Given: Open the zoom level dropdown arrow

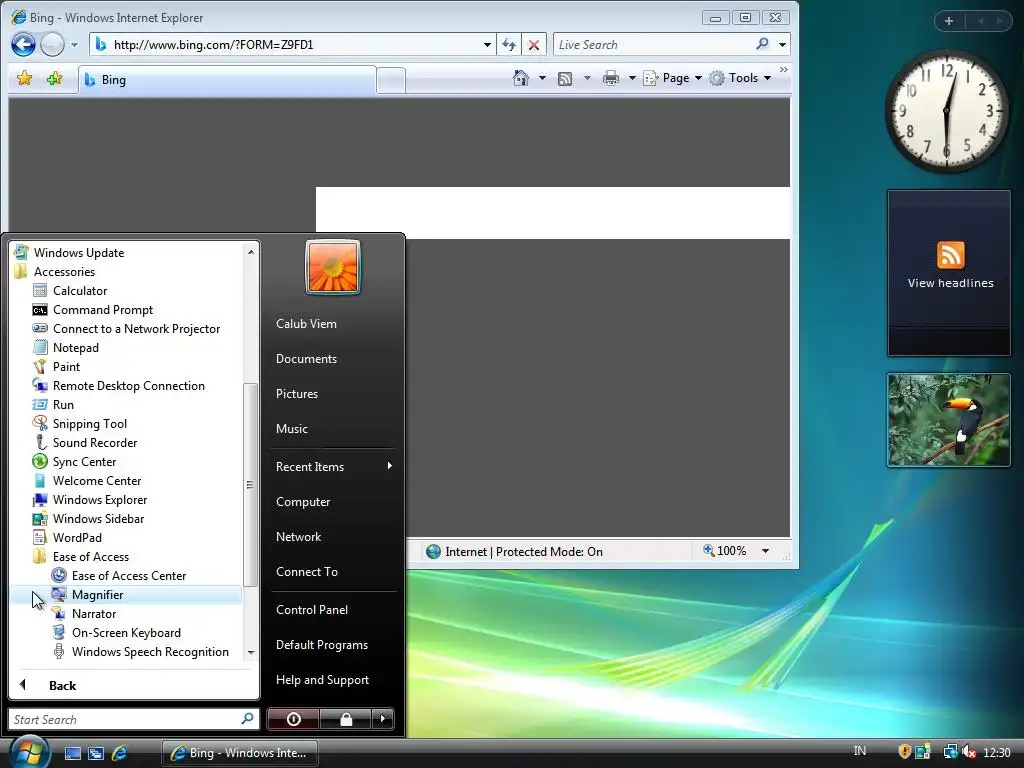Looking at the screenshot, I should click(x=765, y=551).
